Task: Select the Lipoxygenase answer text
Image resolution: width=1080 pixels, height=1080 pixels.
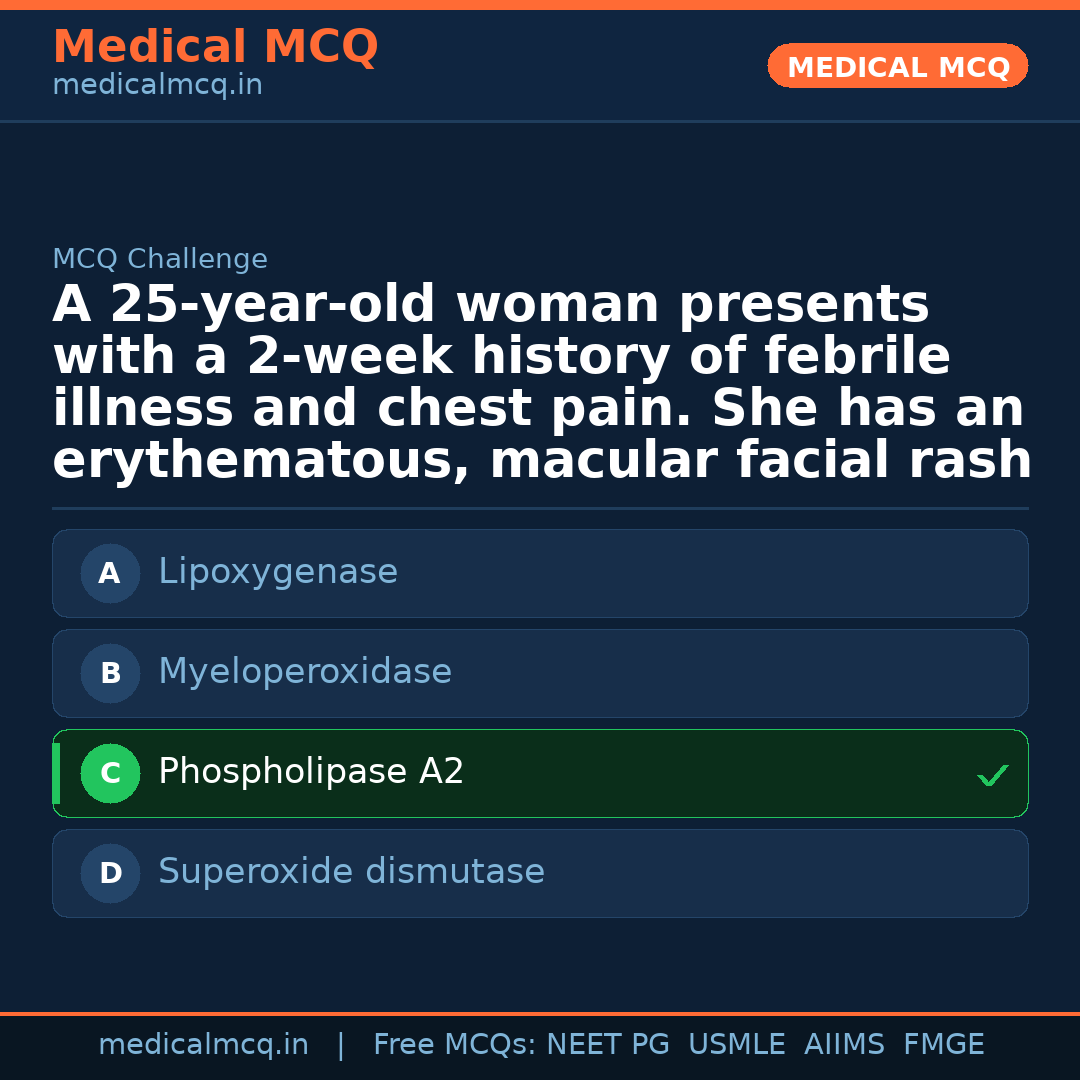Action: pos(278,572)
